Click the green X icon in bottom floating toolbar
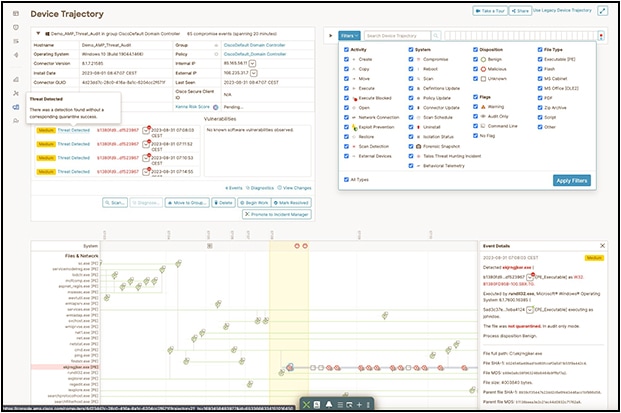The height and width of the screenshot is (413, 621). coord(306,405)
